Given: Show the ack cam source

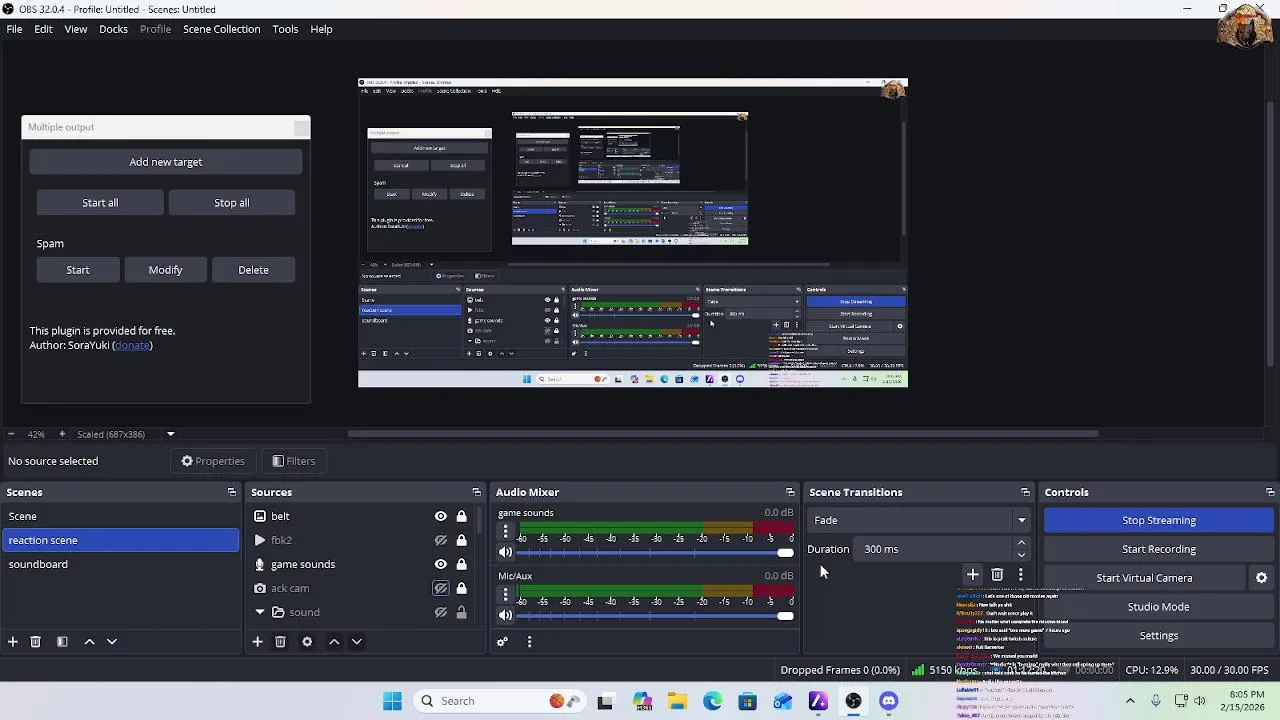Looking at the screenshot, I should (x=440, y=588).
